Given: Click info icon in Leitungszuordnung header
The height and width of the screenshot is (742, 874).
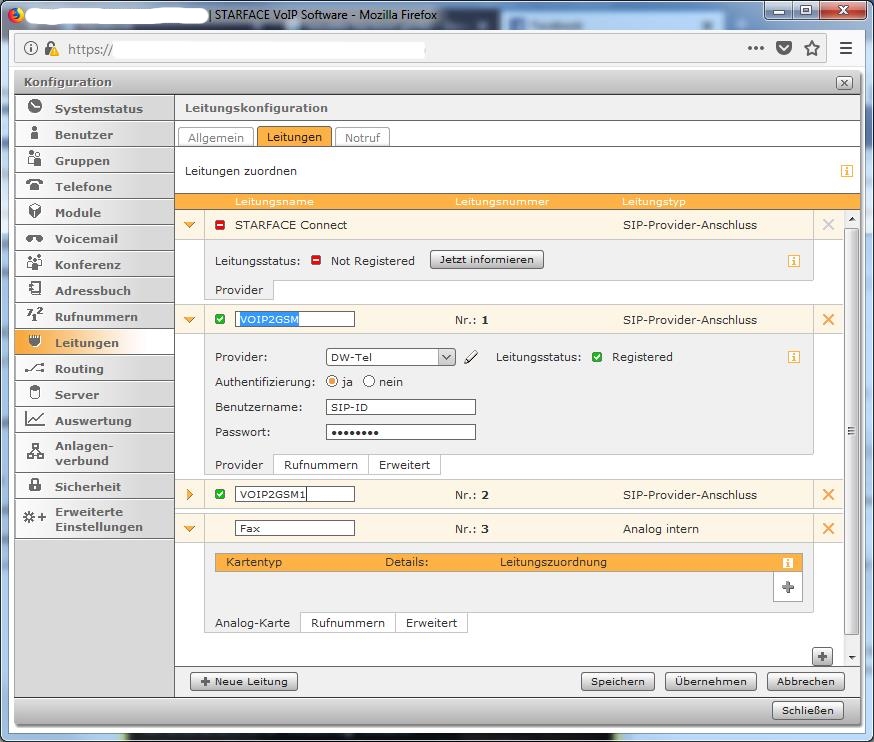Looking at the screenshot, I should coord(788,563).
